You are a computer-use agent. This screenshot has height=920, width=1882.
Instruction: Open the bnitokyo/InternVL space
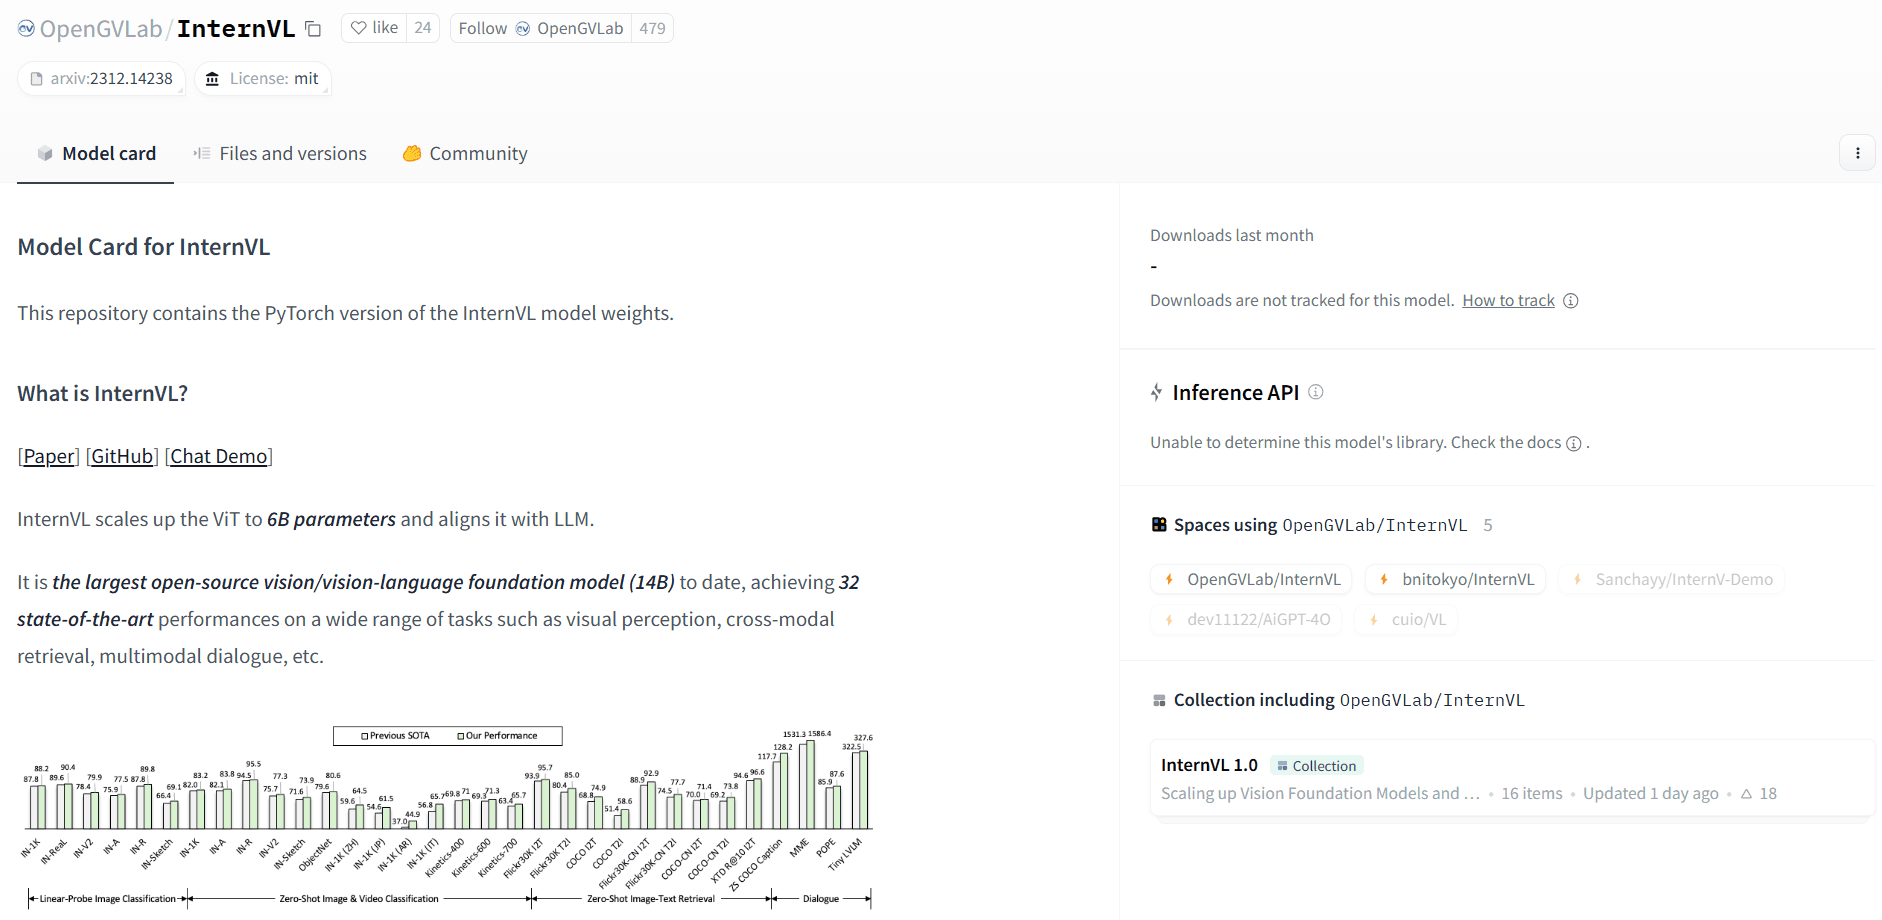pyautogui.click(x=1456, y=579)
